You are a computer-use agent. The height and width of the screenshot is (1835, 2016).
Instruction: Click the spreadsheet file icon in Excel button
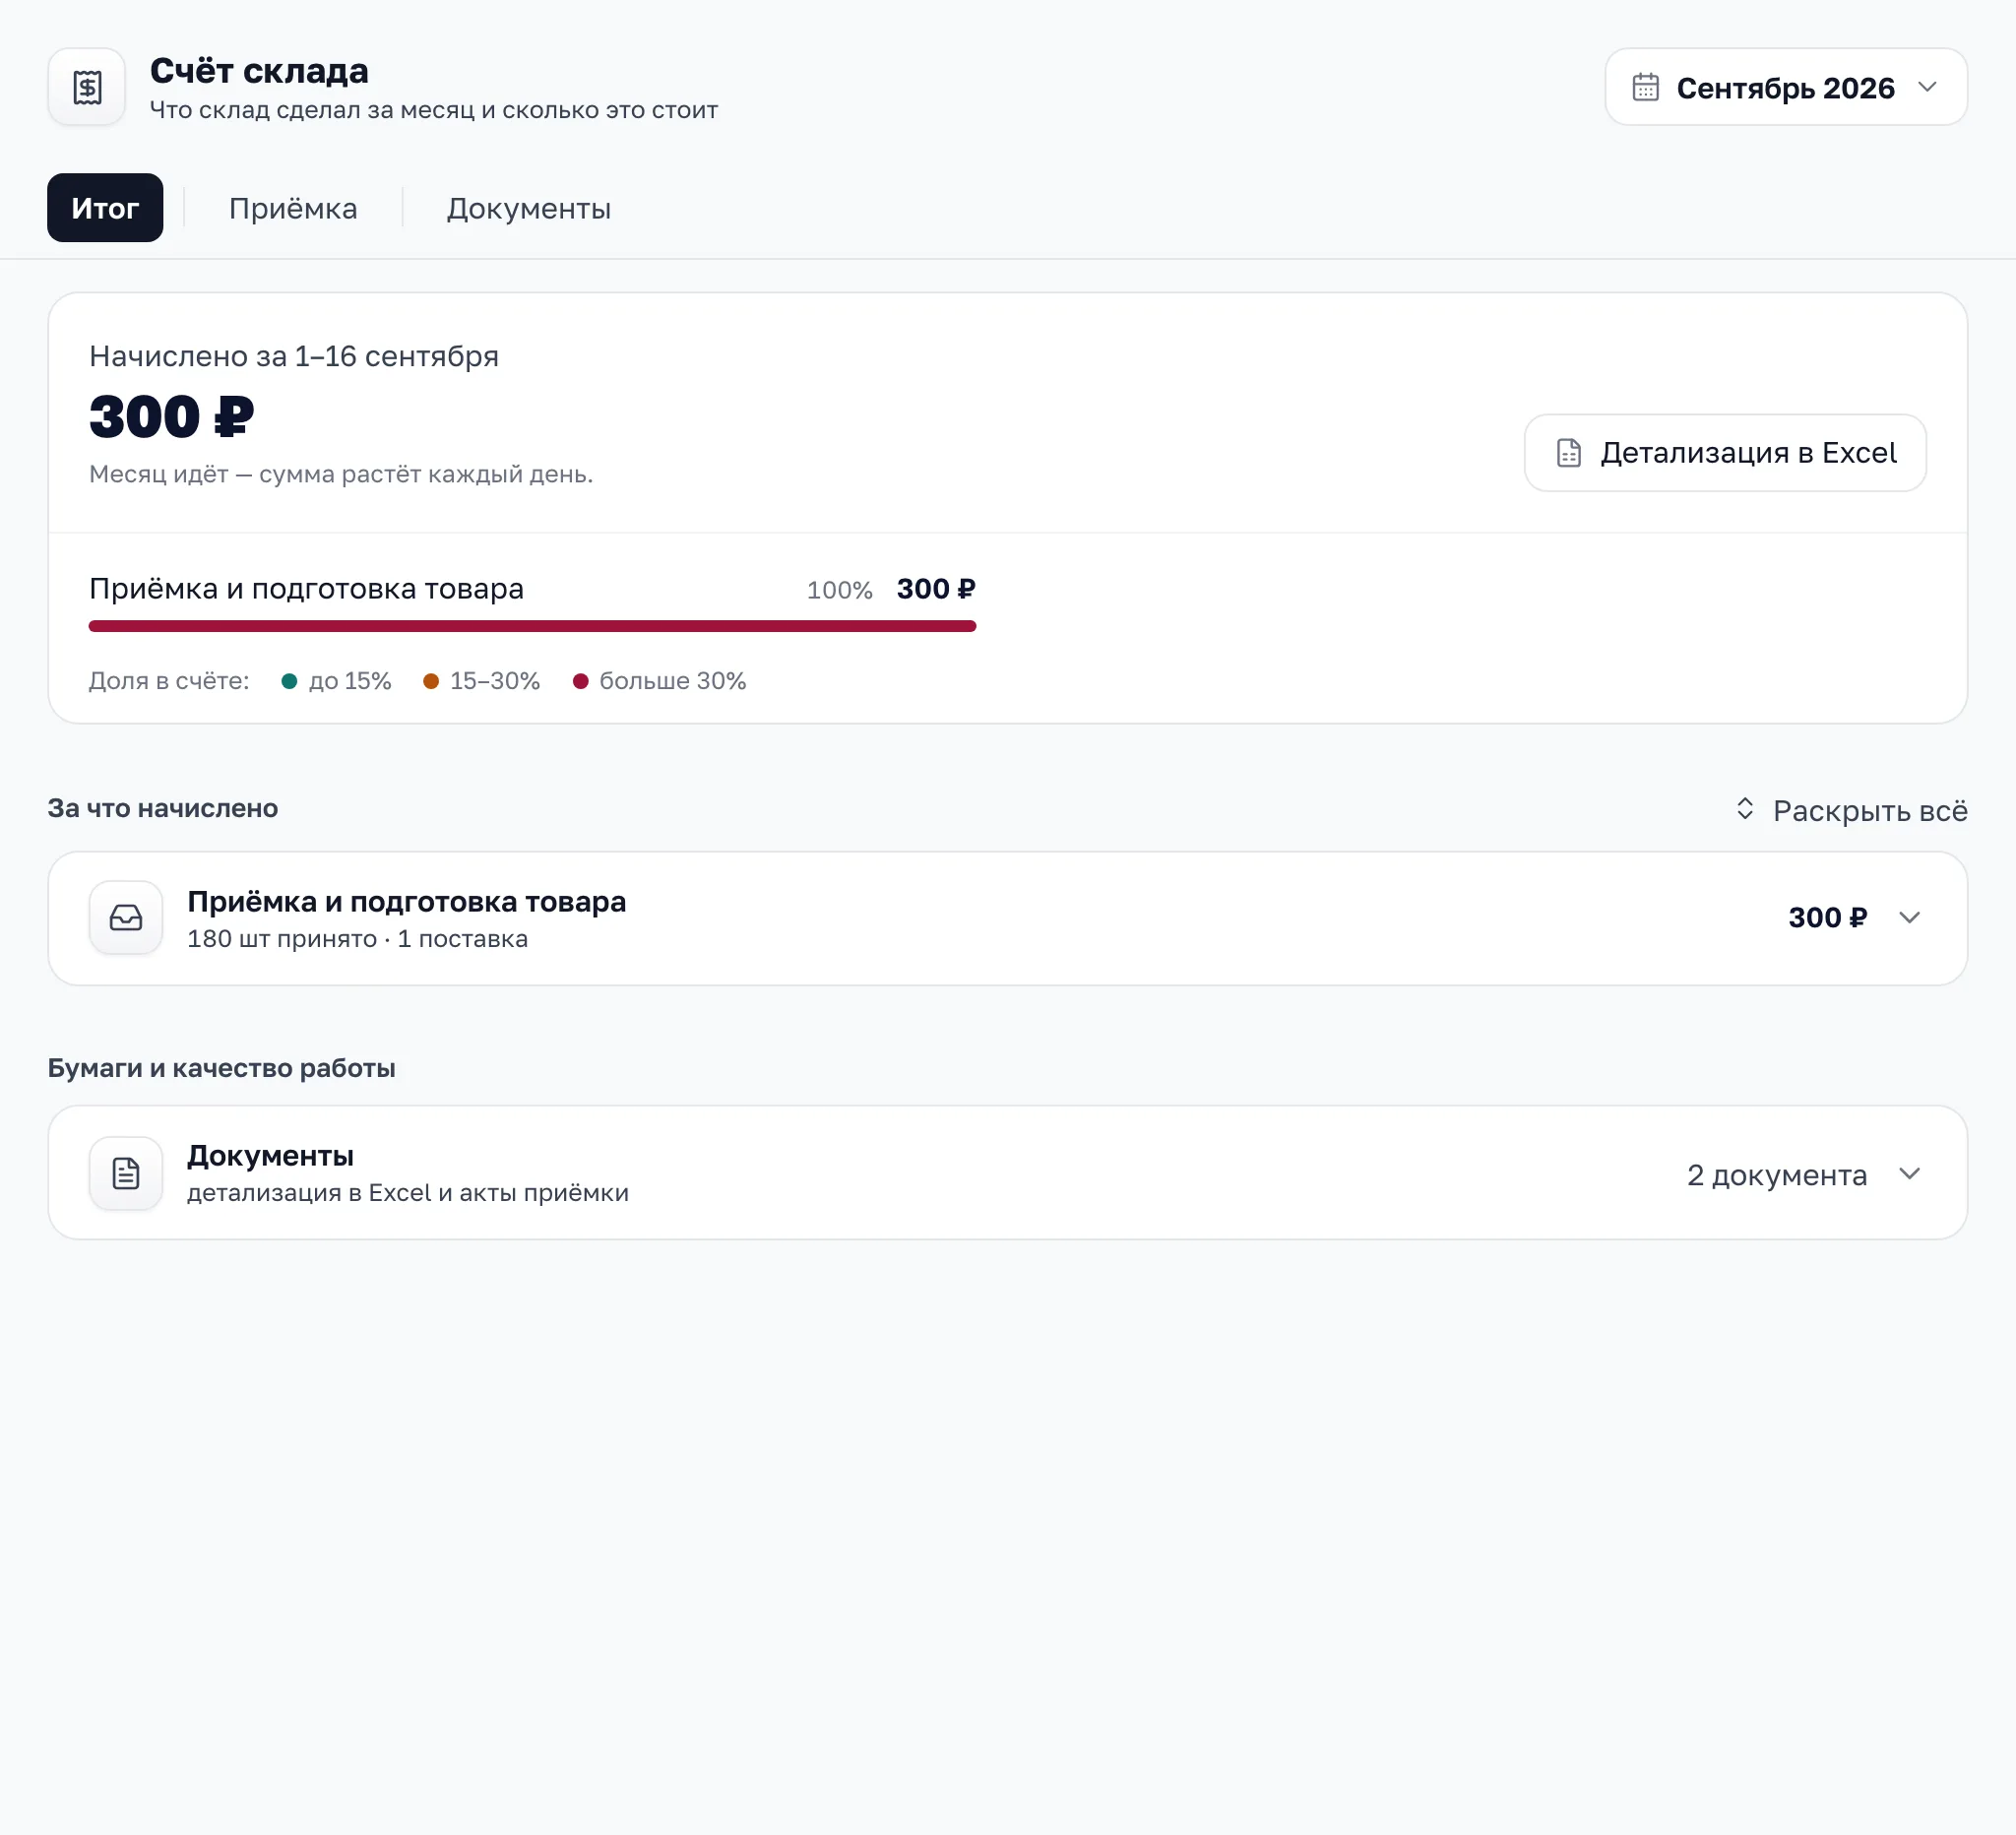click(1568, 453)
